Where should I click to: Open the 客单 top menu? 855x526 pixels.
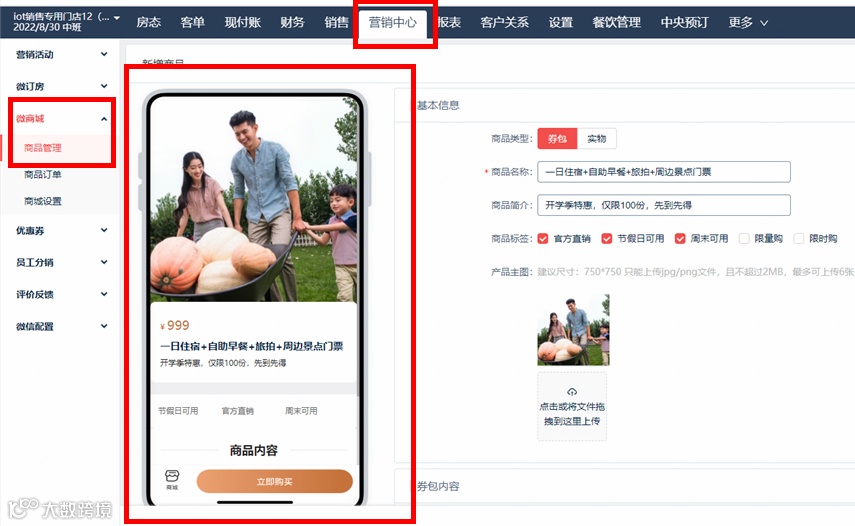pos(192,22)
